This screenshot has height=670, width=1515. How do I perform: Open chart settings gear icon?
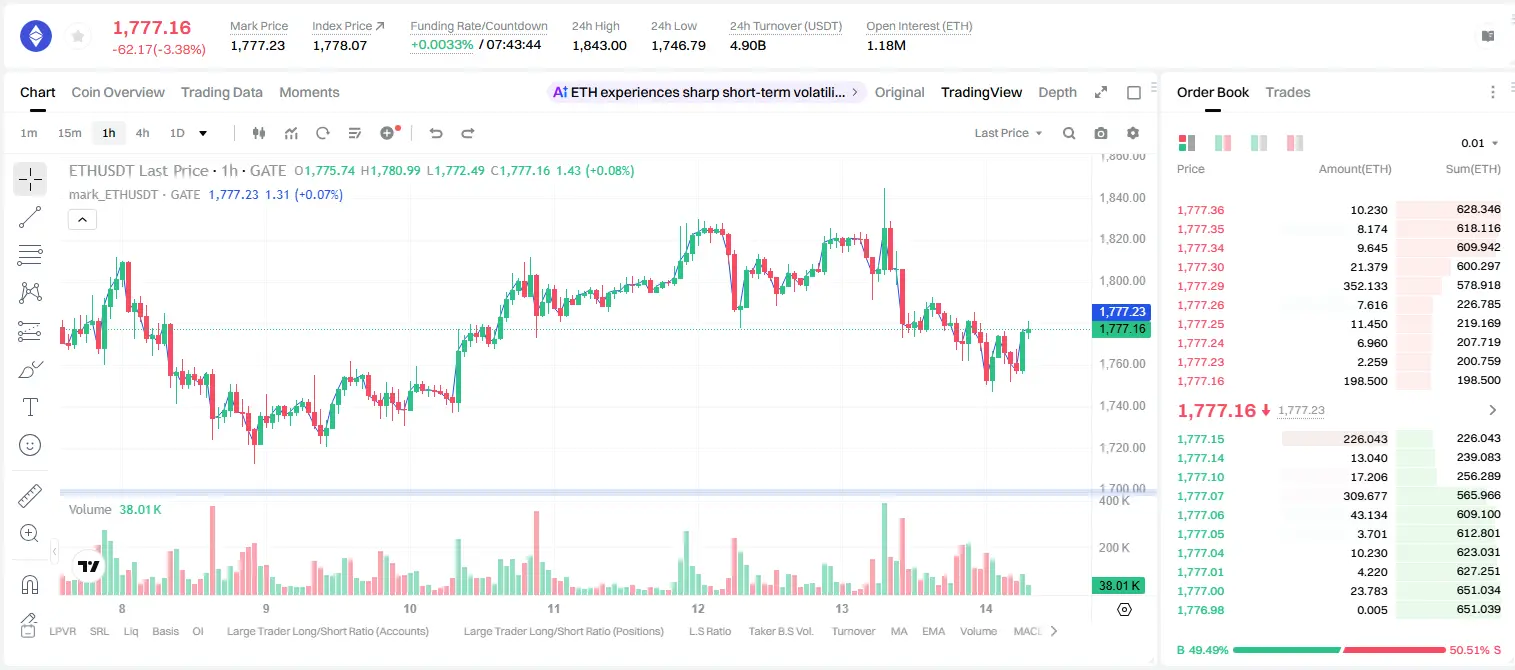click(x=1133, y=133)
